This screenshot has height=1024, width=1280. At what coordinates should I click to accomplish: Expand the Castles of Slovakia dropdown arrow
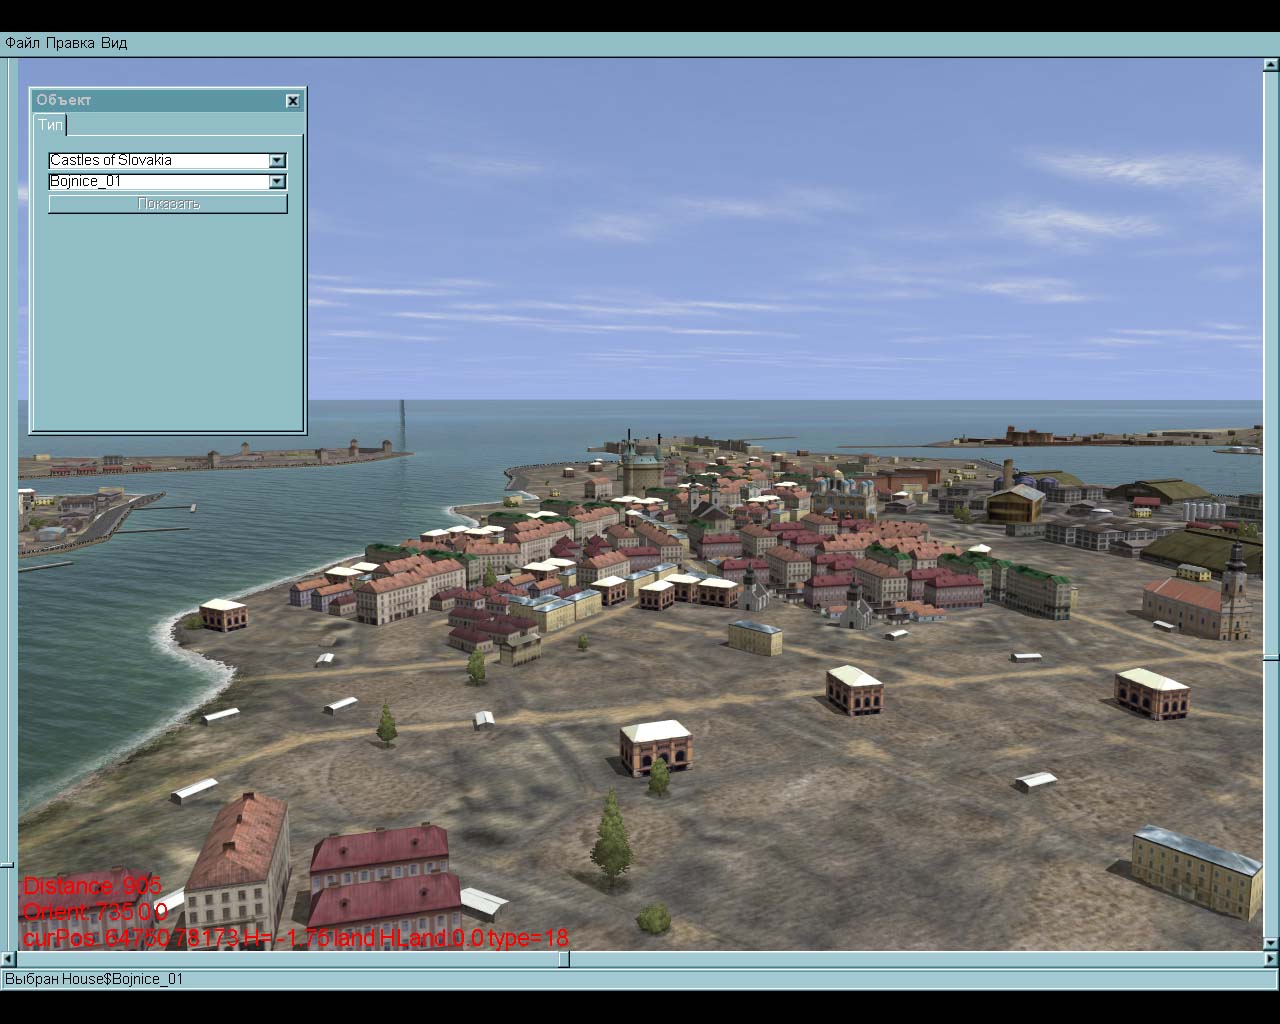coord(277,161)
